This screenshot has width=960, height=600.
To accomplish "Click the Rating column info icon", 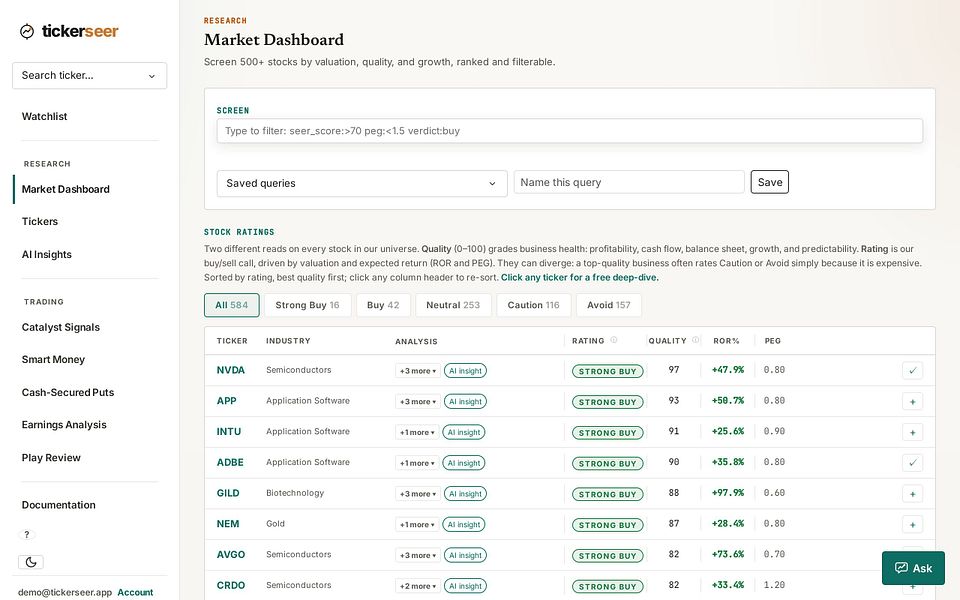I will [x=613, y=340].
